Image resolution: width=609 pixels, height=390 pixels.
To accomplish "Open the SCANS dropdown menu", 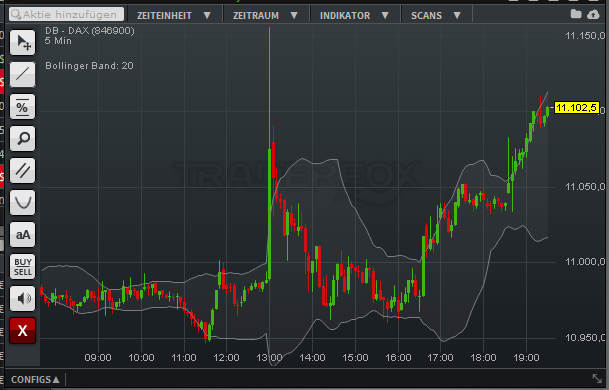I will tap(436, 16).
